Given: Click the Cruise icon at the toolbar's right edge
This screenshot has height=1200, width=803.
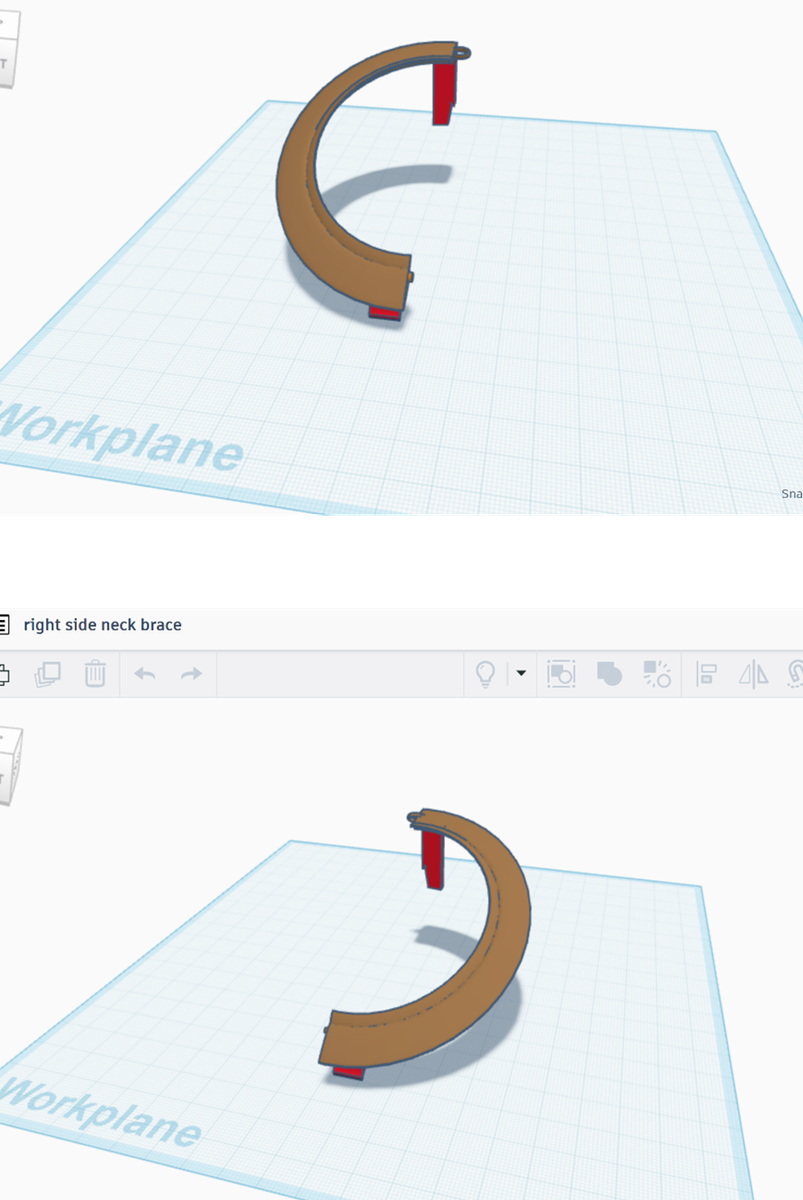Looking at the screenshot, I should coord(796,674).
